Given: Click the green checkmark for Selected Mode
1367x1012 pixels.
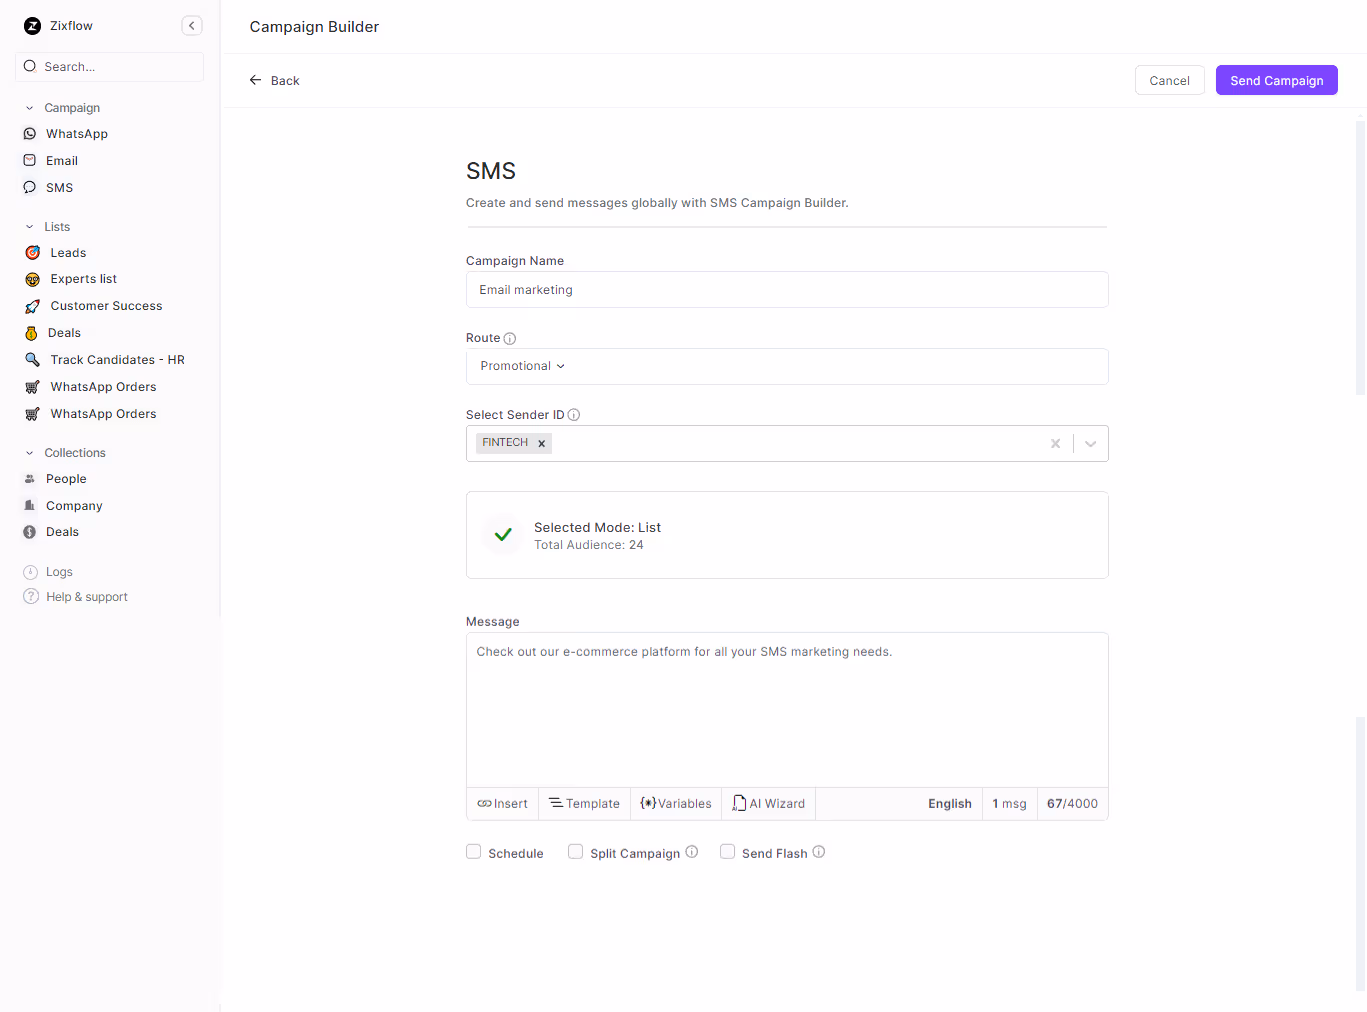Looking at the screenshot, I should pyautogui.click(x=503, y=535).
